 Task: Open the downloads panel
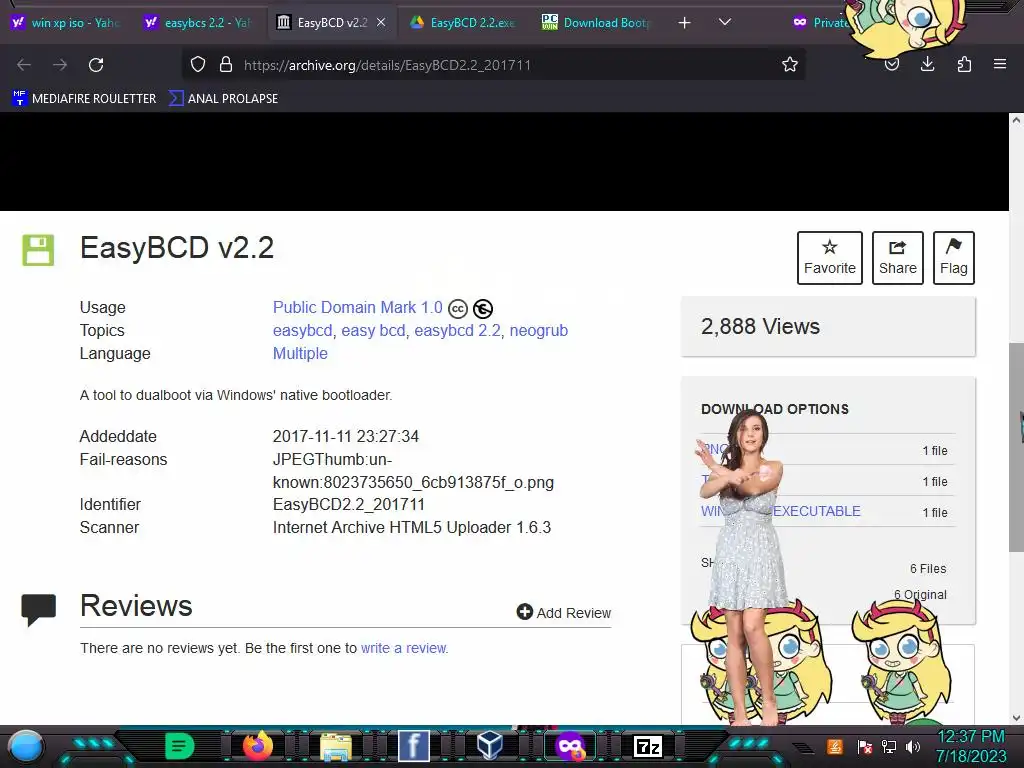pos(927,64)
